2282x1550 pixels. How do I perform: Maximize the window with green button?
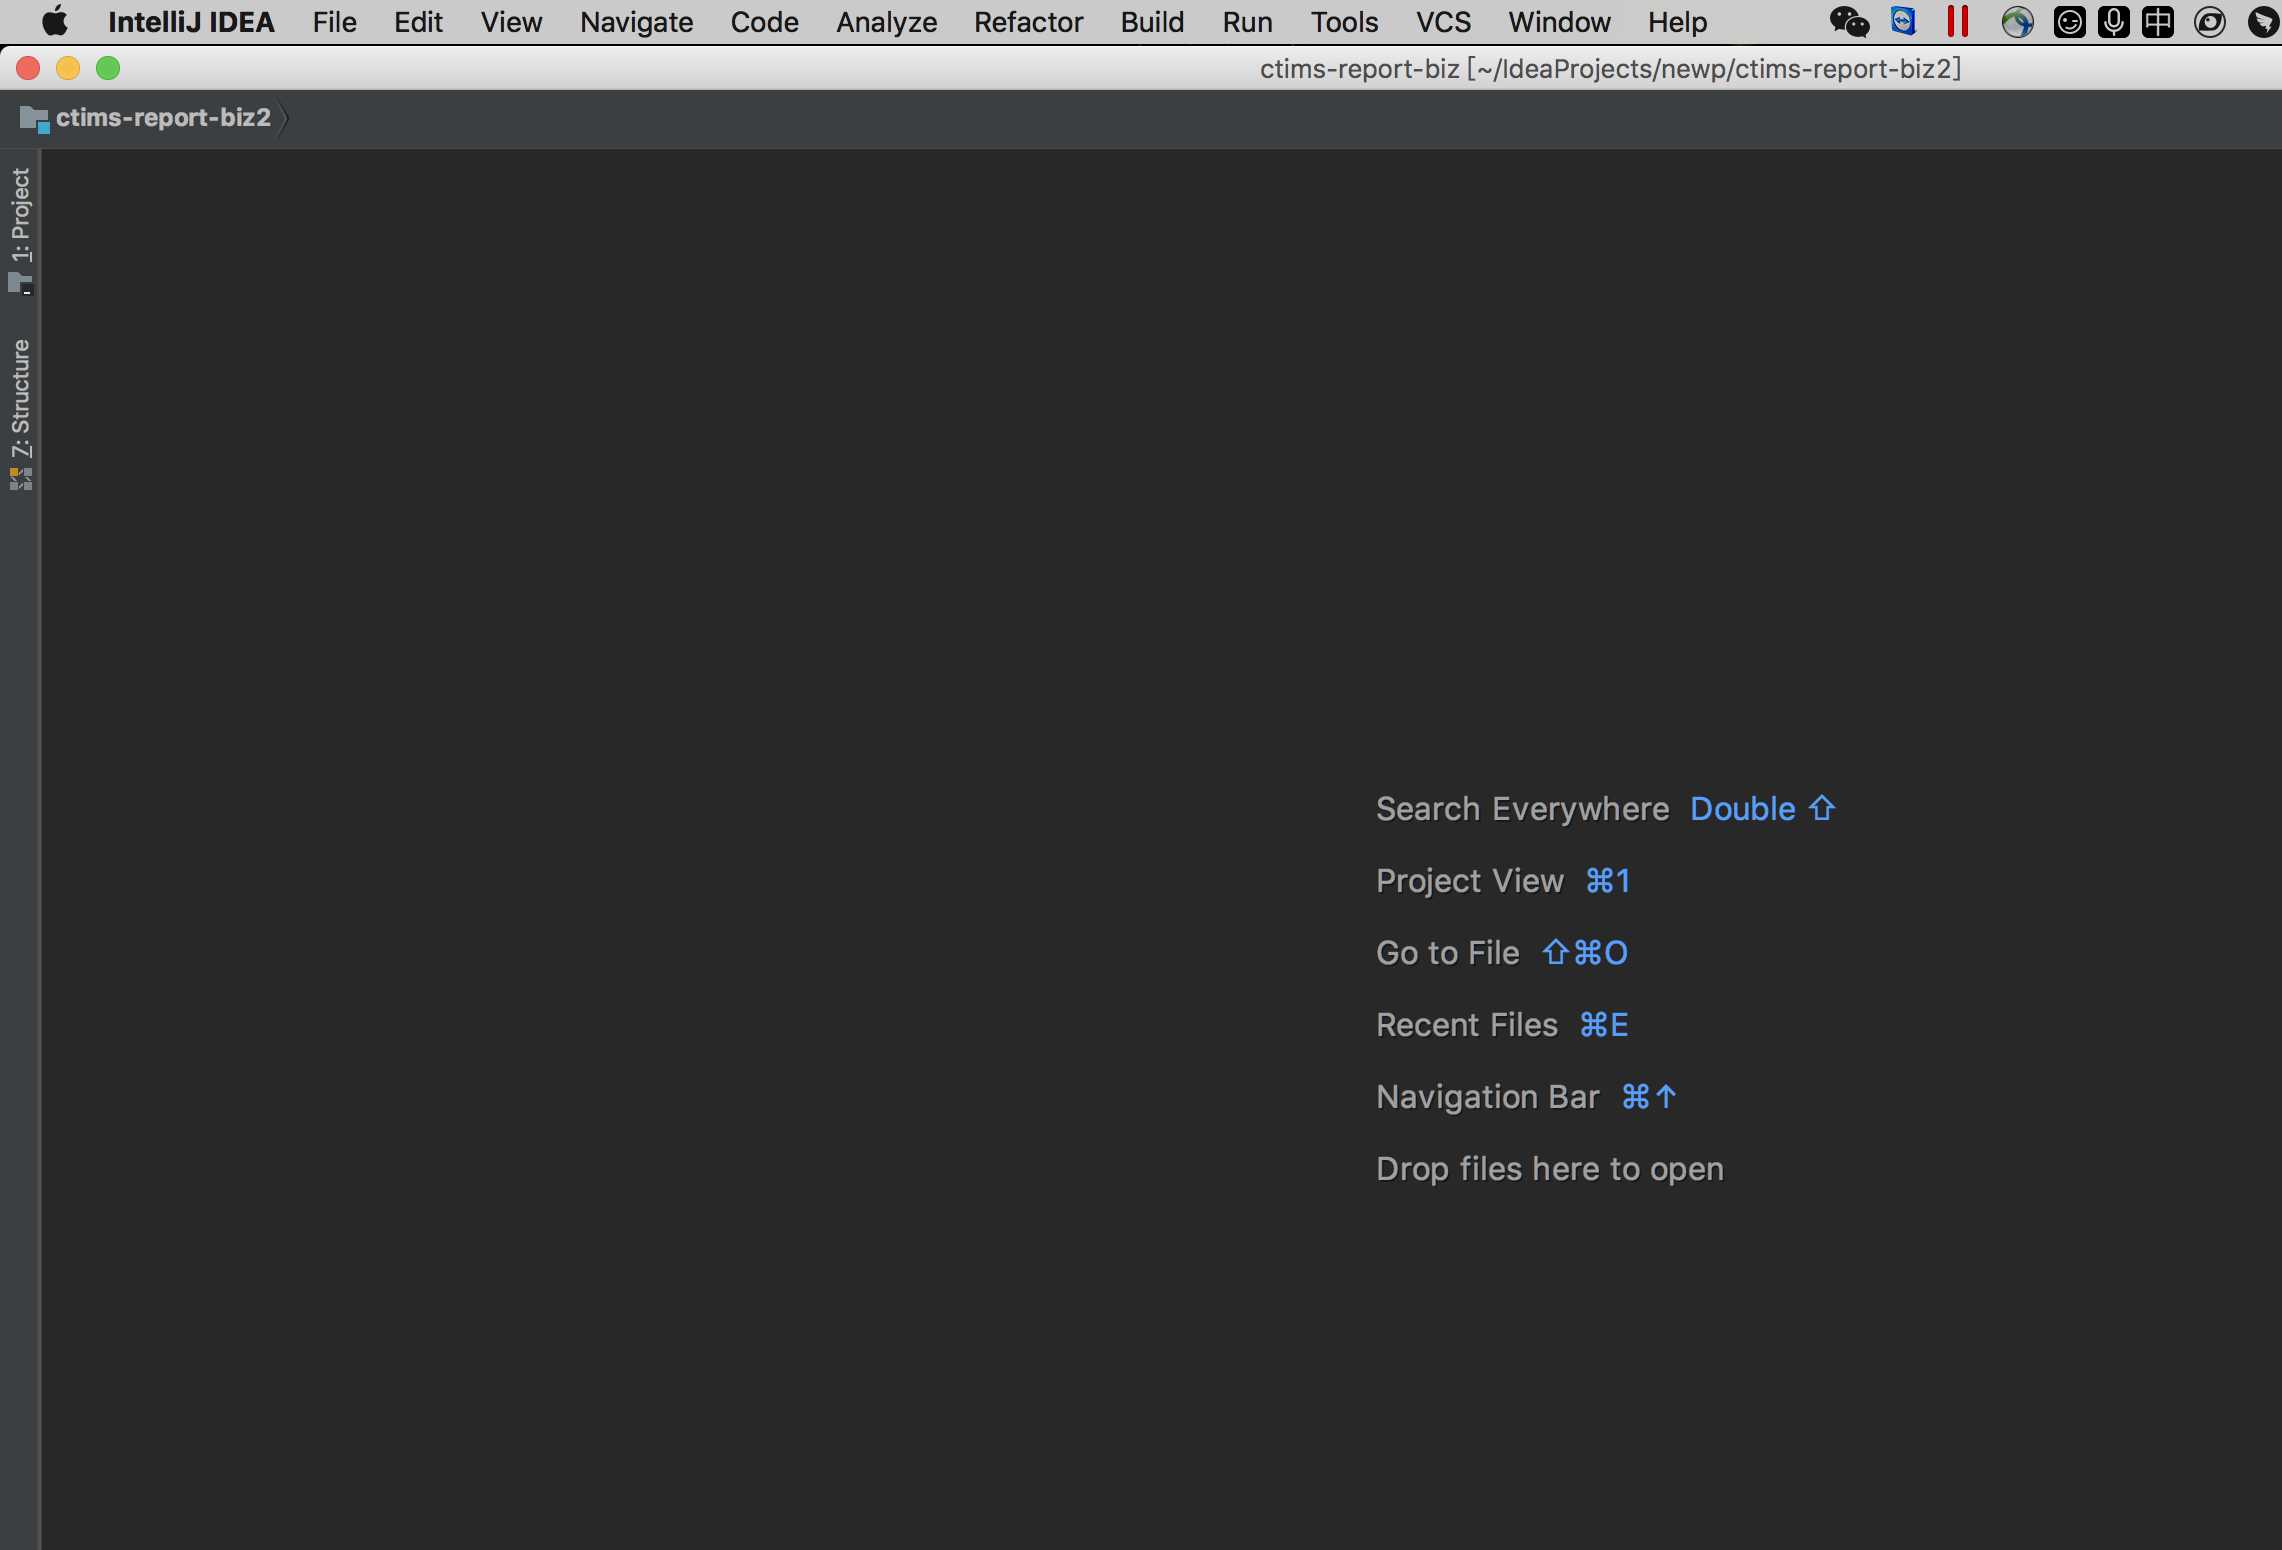tap(108, 68)
